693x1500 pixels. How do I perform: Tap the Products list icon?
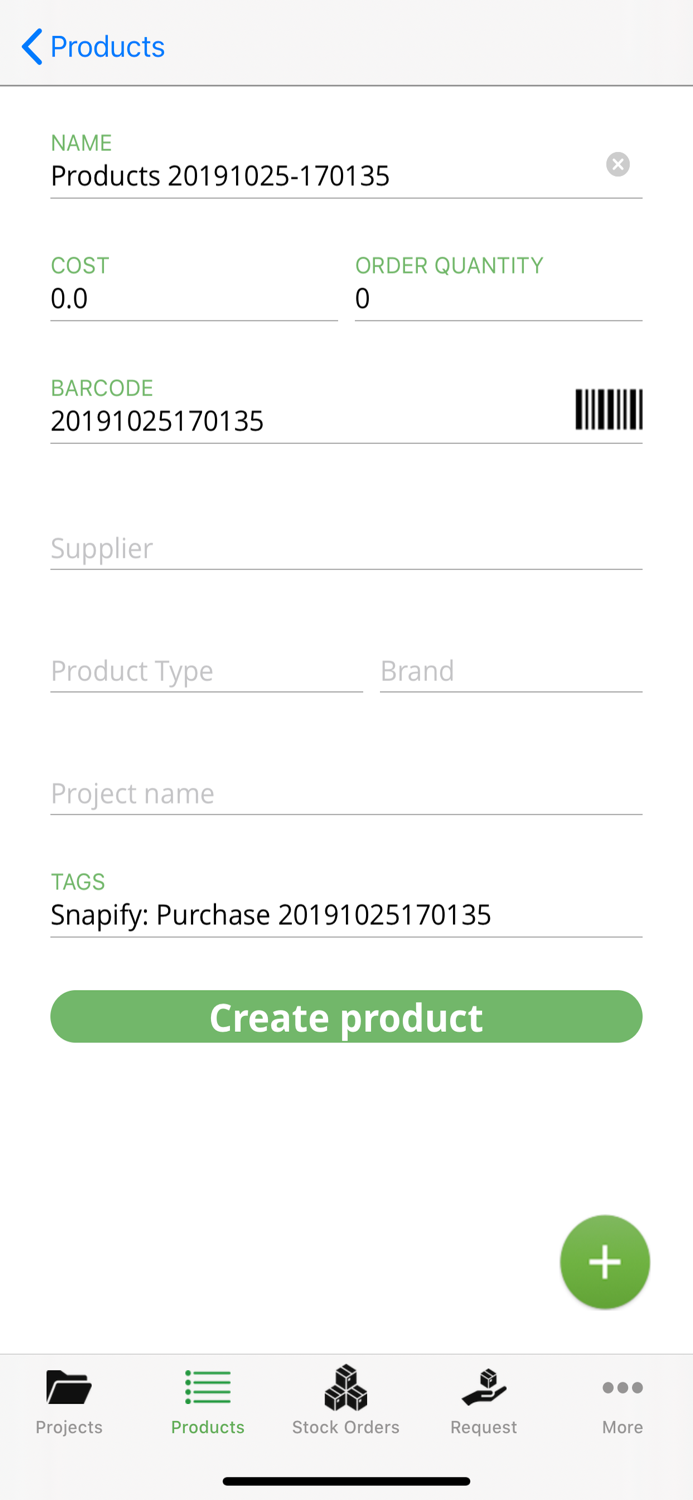pyautogui.click(x=207, y=1387)
